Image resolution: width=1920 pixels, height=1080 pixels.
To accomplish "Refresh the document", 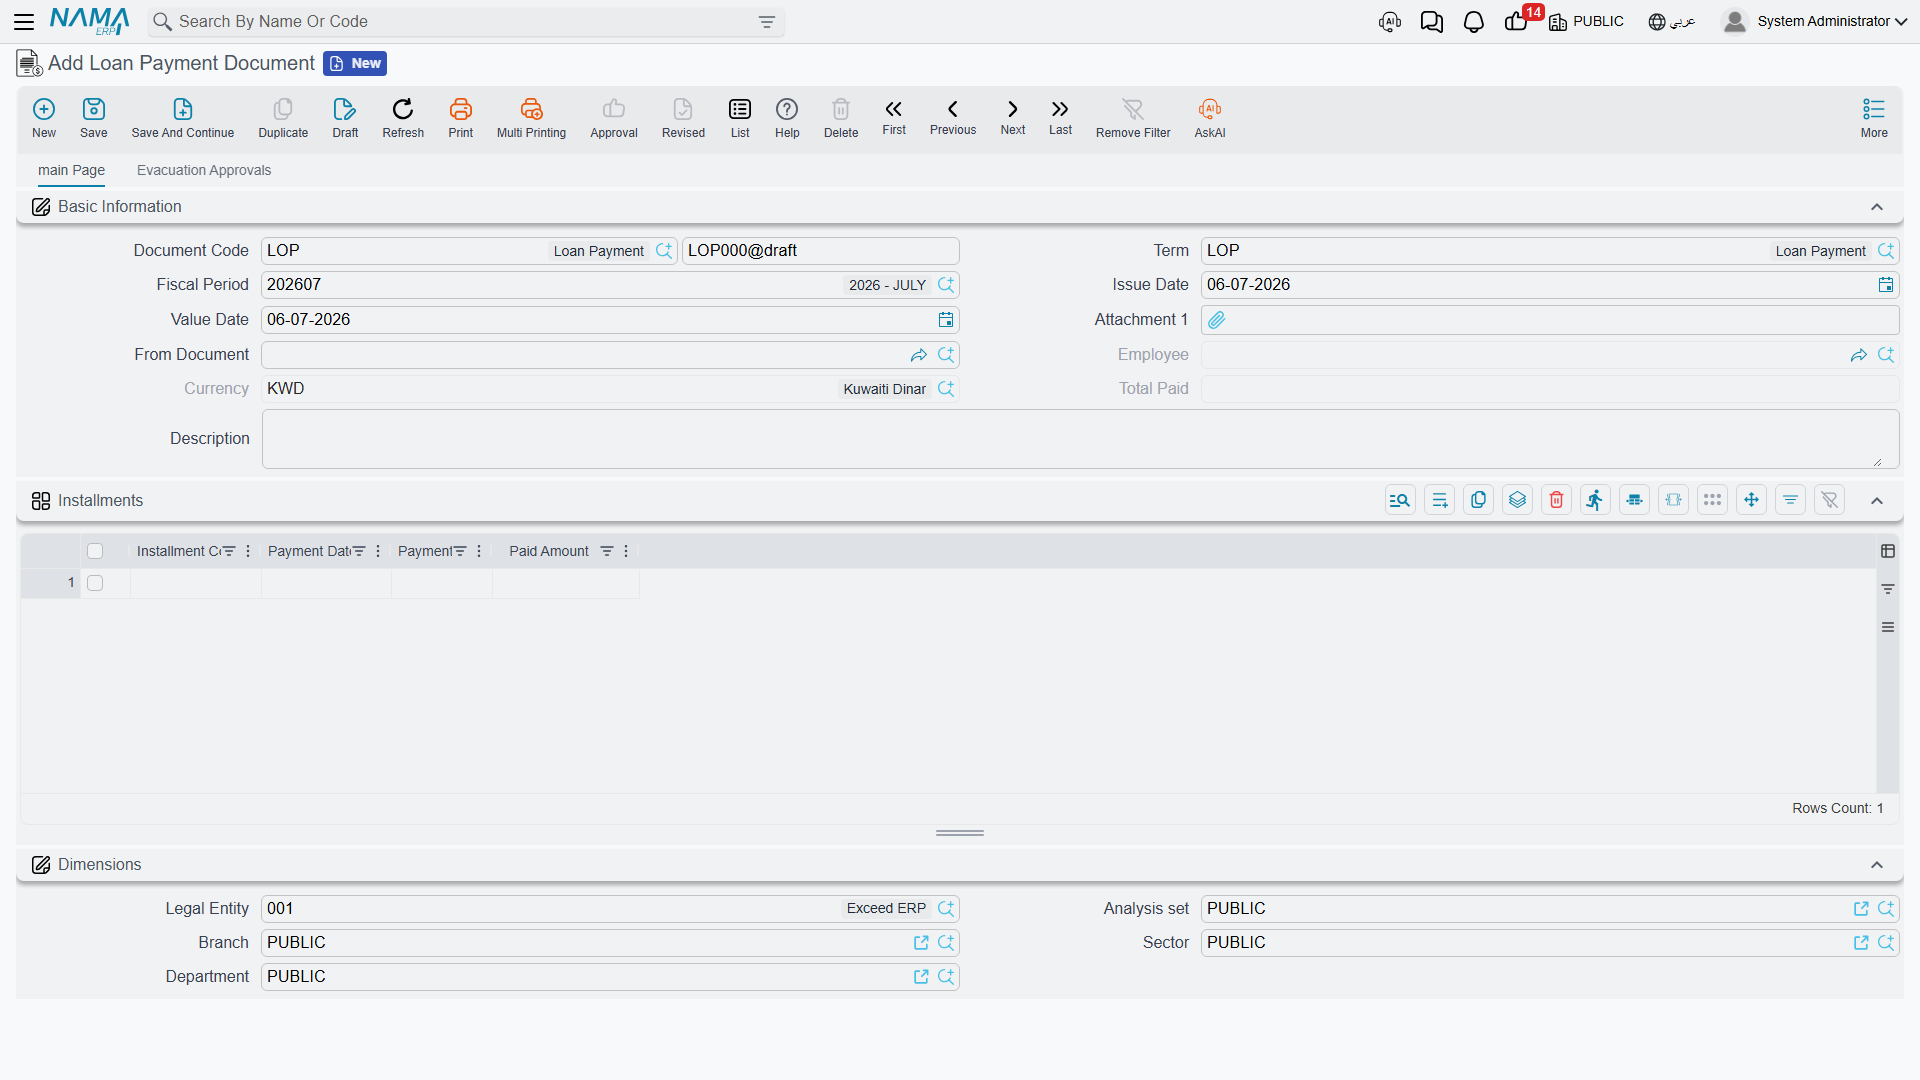I will (x=403, y=117).
